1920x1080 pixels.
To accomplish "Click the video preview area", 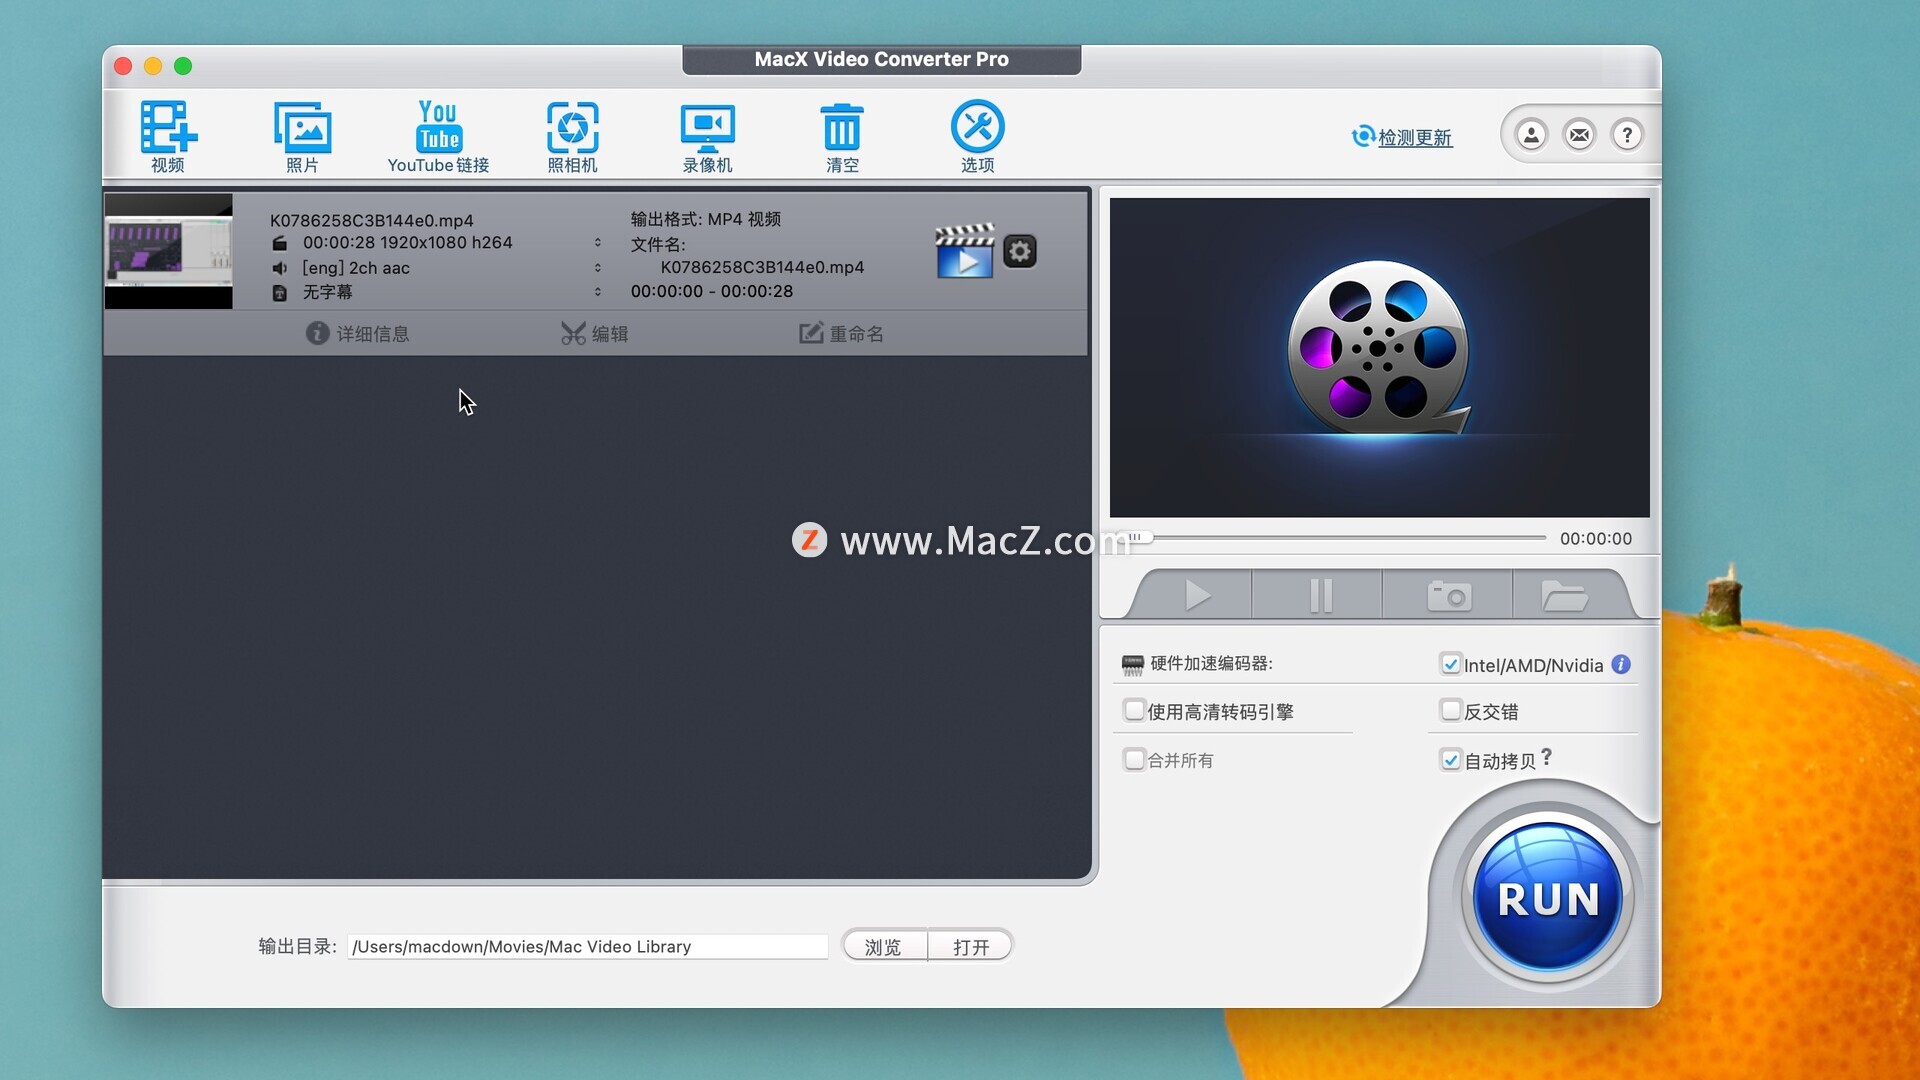I will point(1379,357).
